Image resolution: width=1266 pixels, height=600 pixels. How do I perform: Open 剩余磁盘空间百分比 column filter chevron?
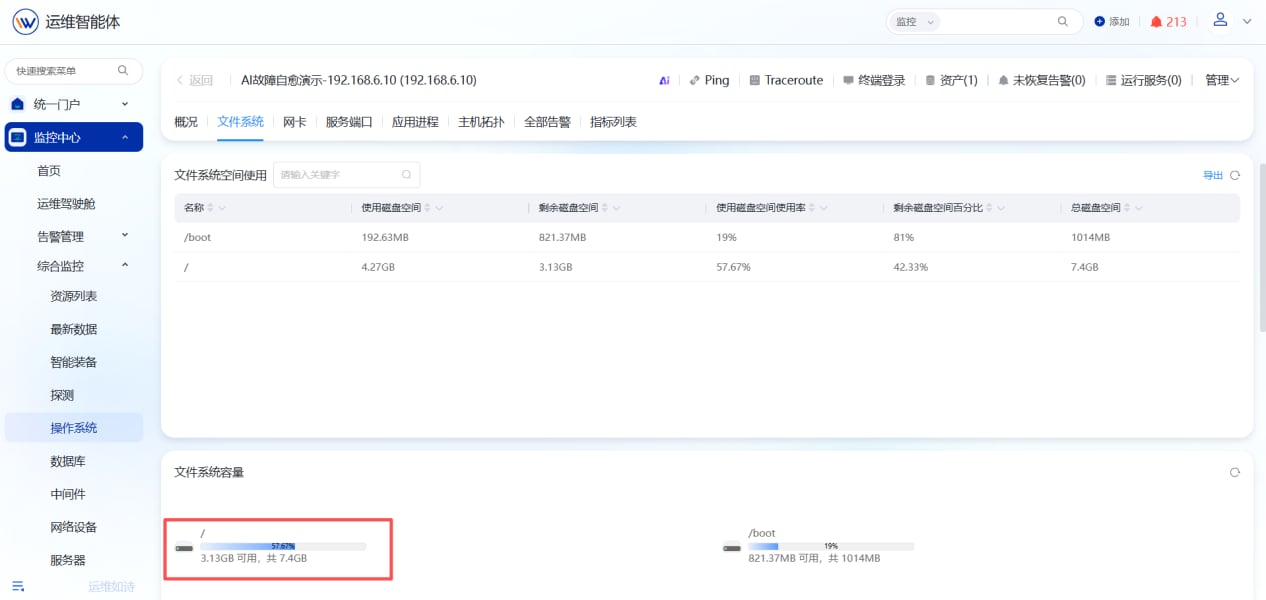pyautogui.click(x=1001, y=208)
